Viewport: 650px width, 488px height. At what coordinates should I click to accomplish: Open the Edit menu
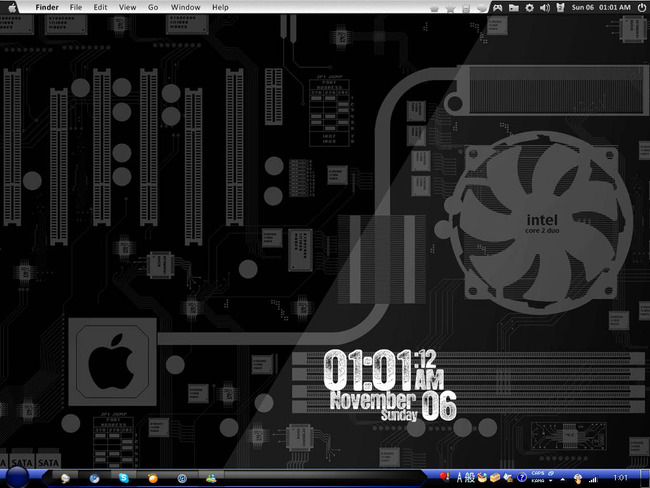tap(100, 7)
